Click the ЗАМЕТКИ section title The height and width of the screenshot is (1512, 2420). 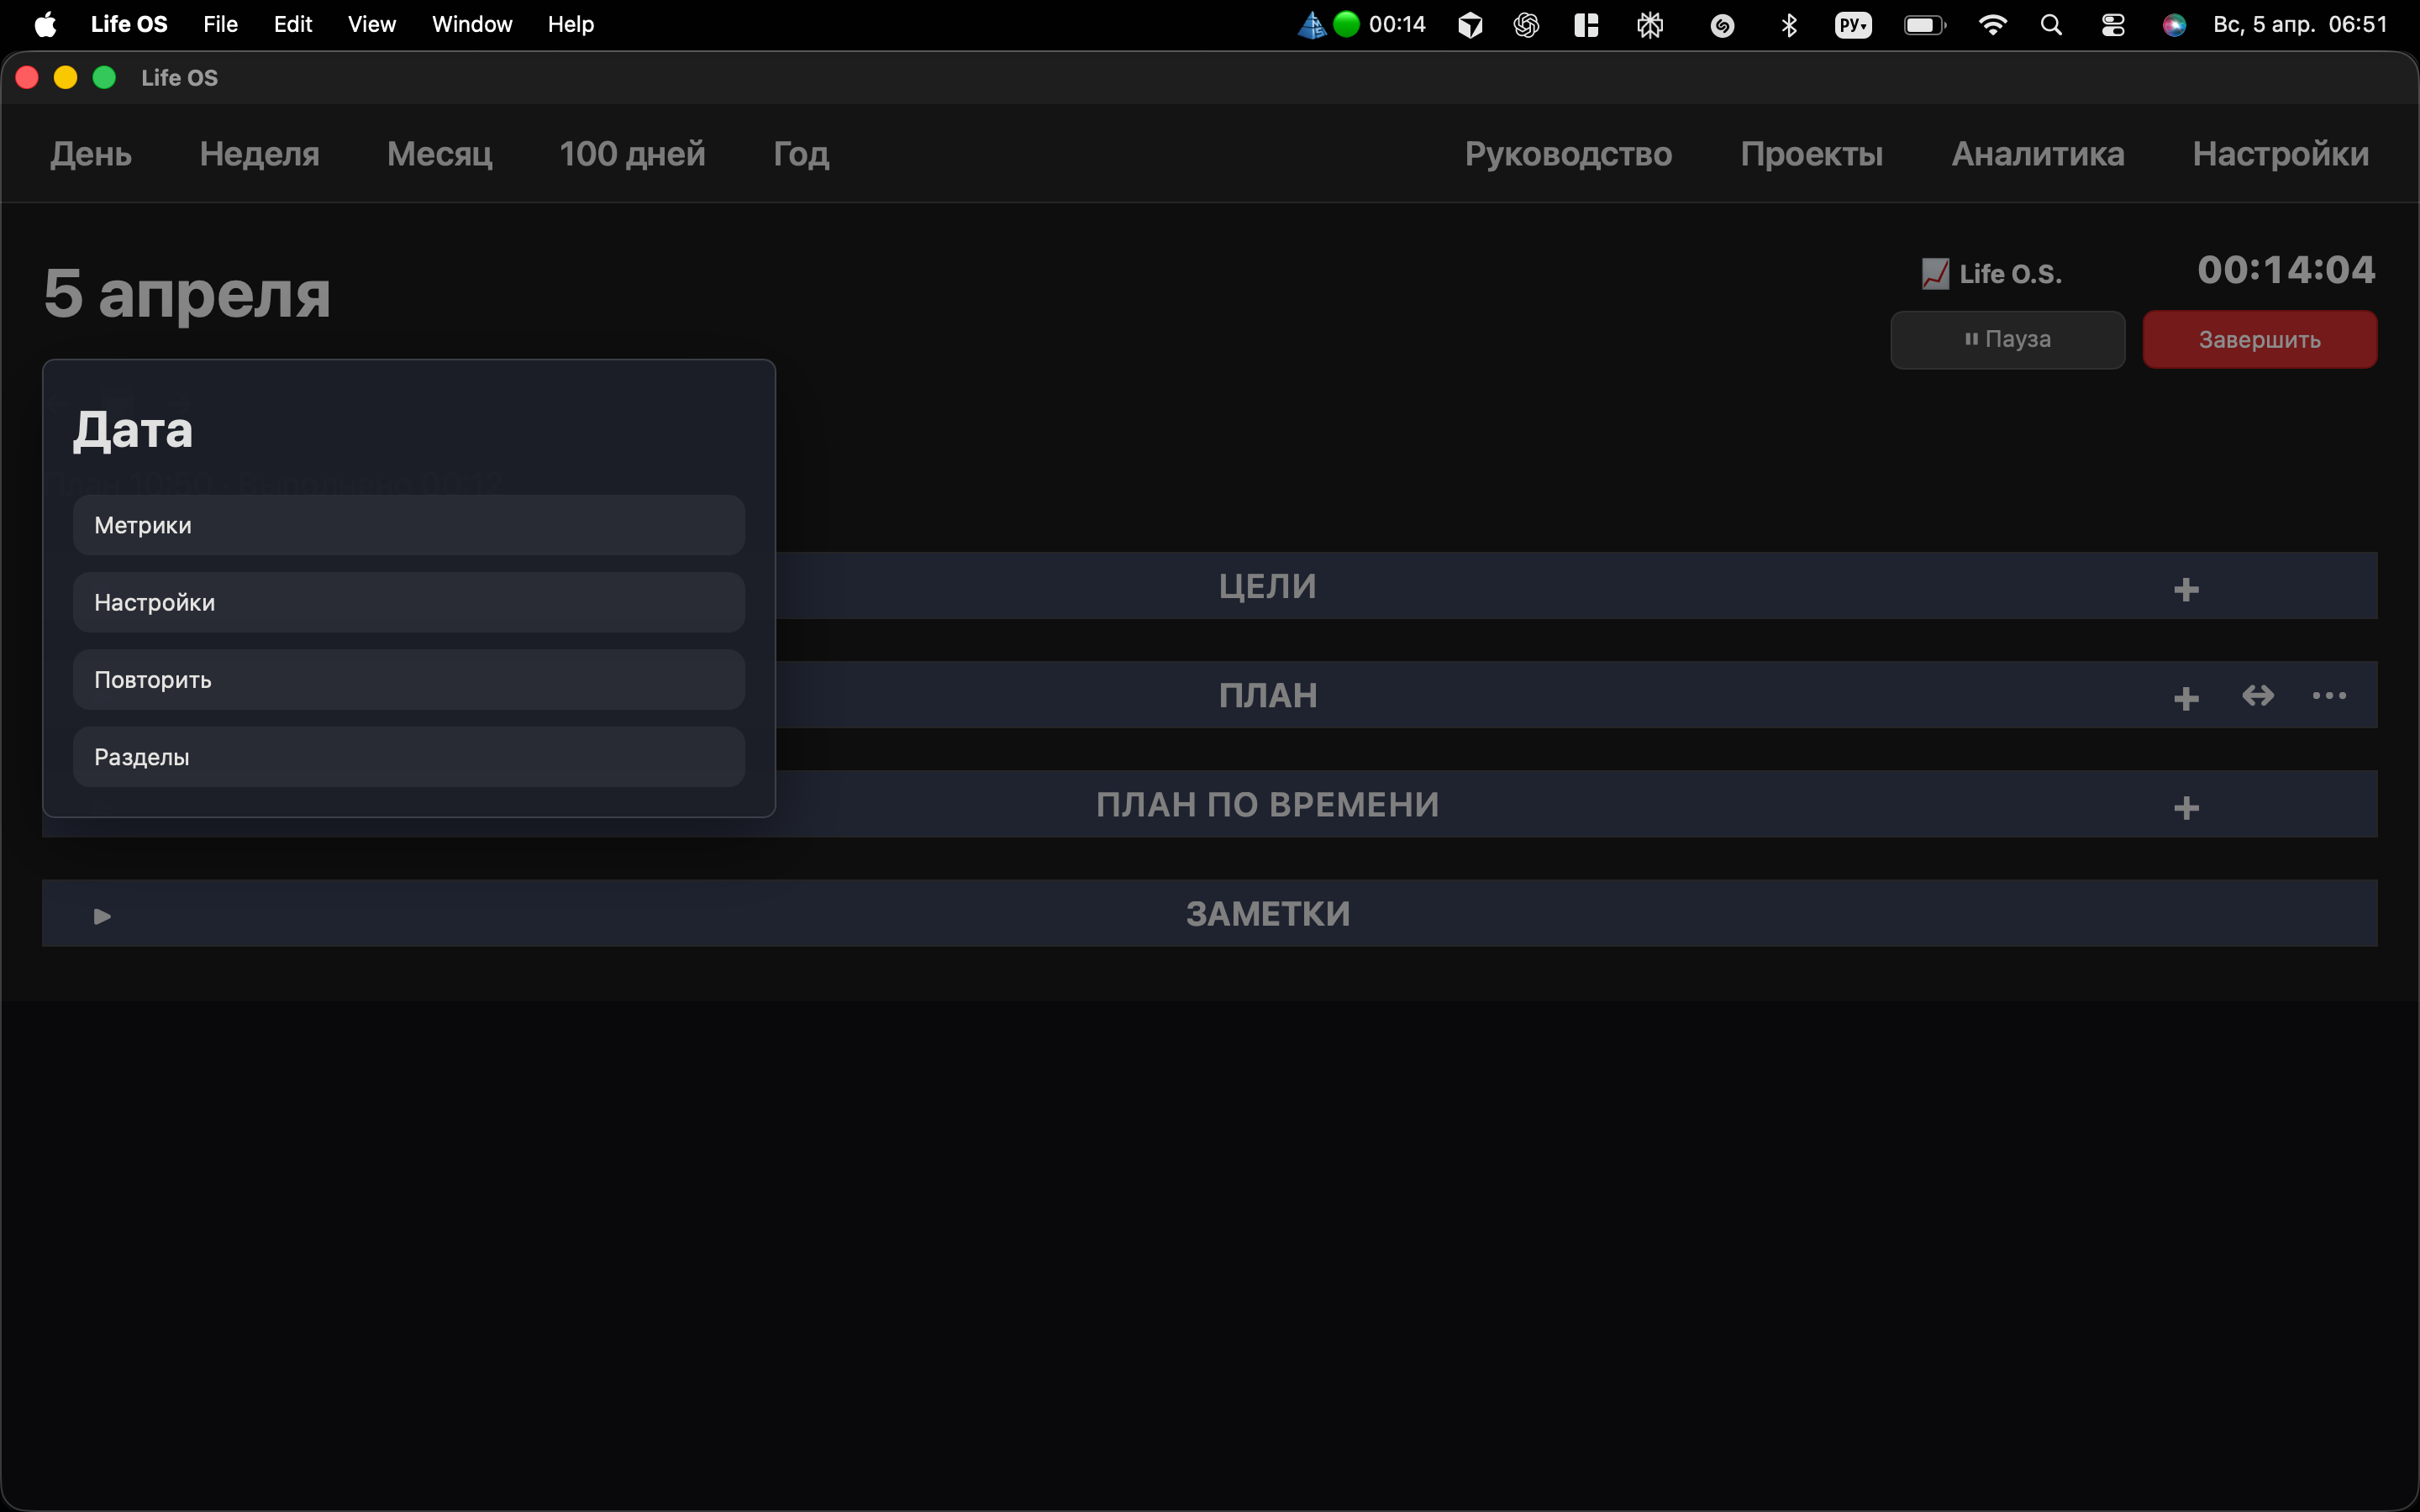click(1267, 914)
